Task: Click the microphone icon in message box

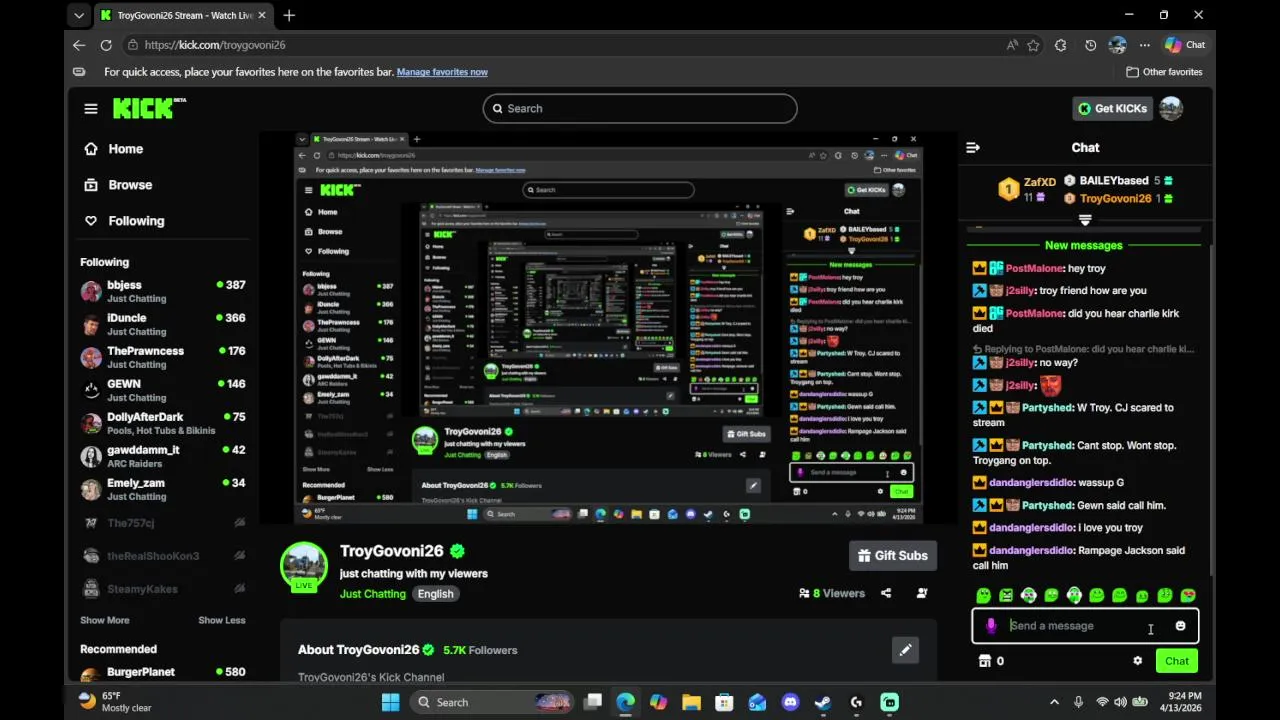Action: [991, 626]
